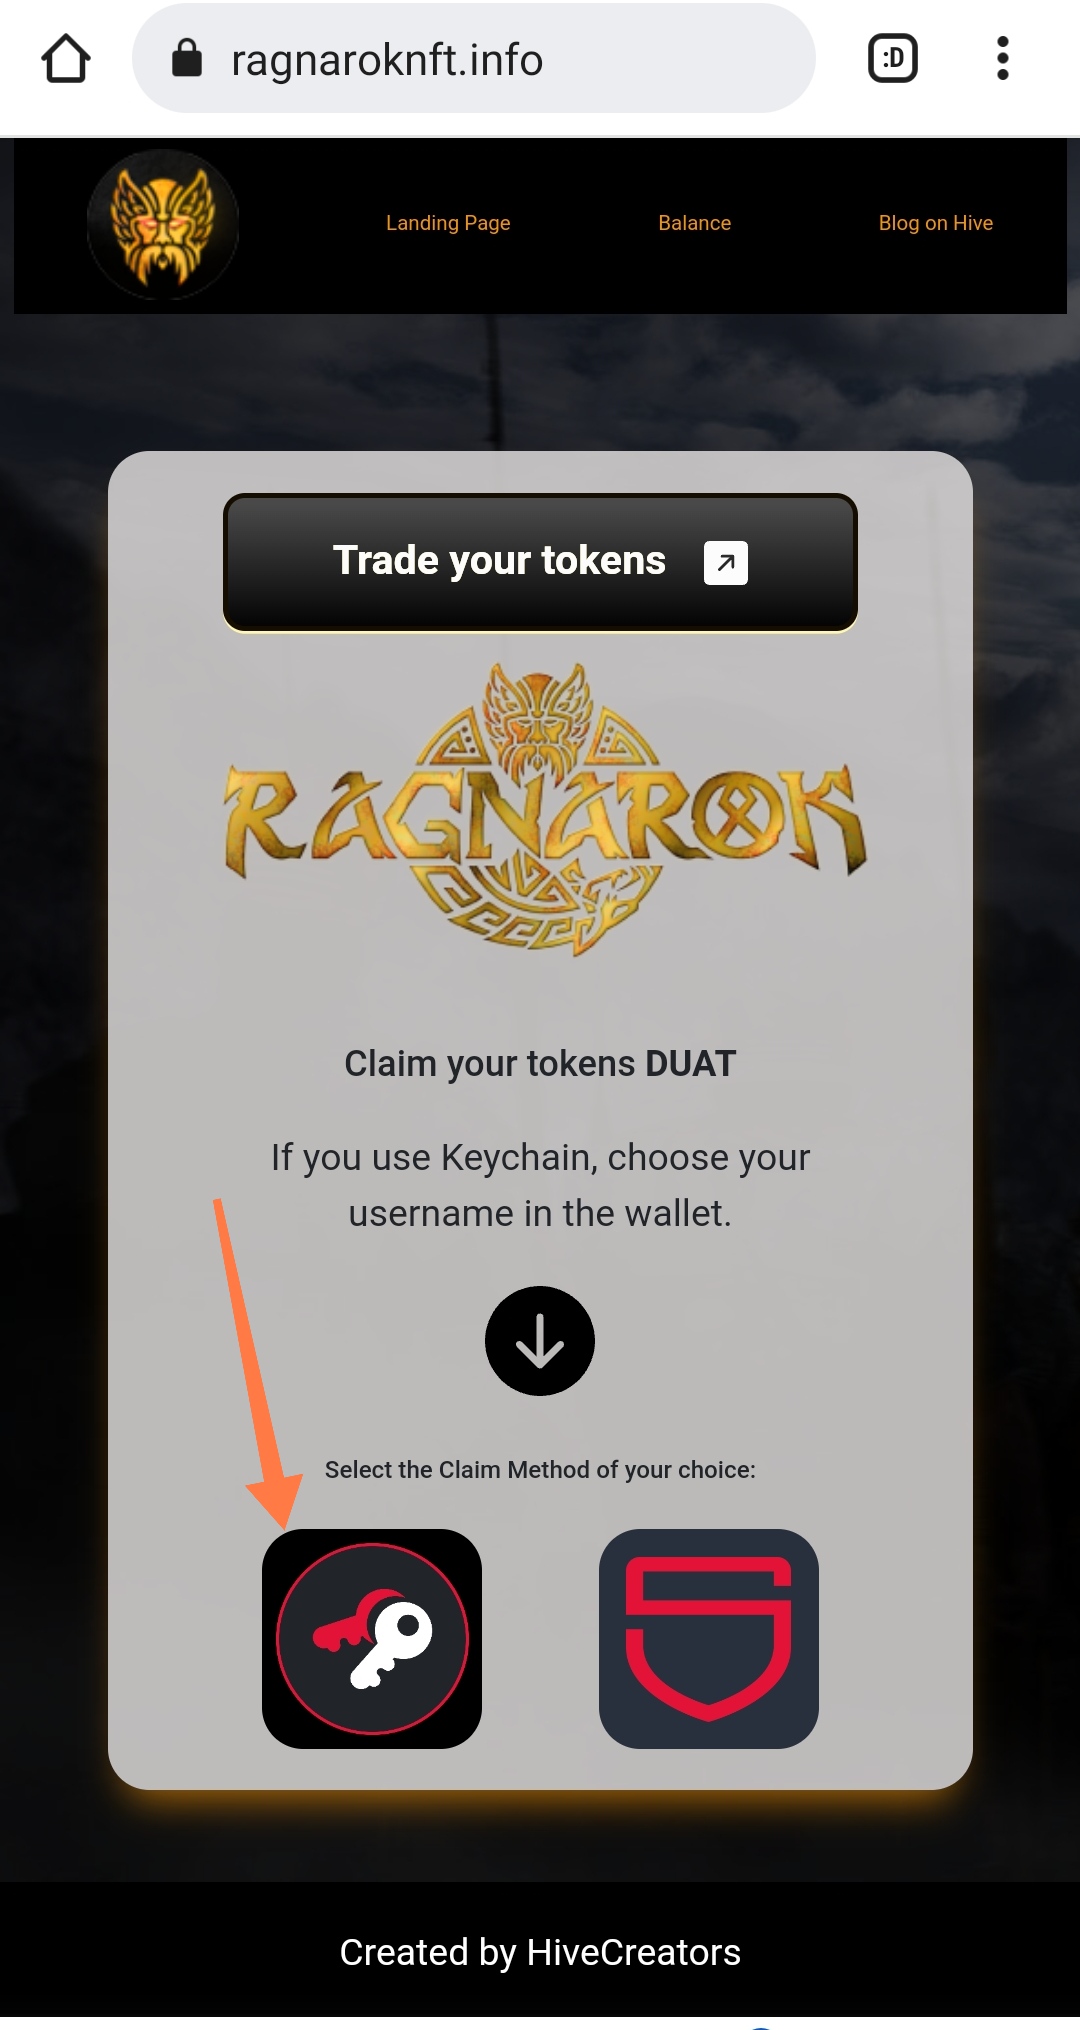Go to the Balance page

694,223
